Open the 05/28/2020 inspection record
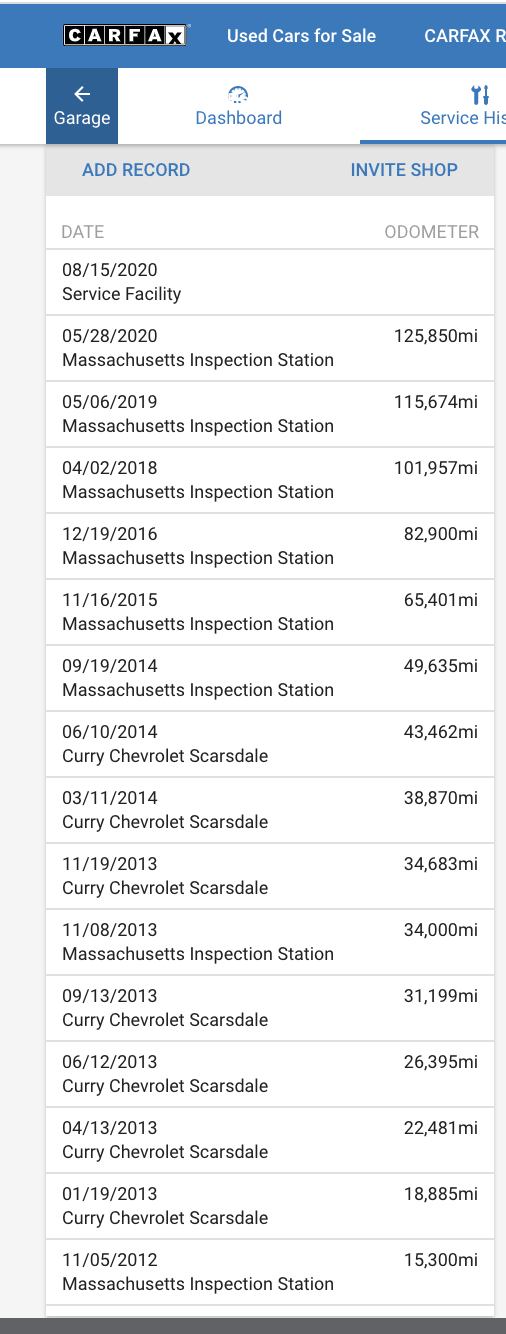The height and width of the screenshot is (1334, 506). 270,348
